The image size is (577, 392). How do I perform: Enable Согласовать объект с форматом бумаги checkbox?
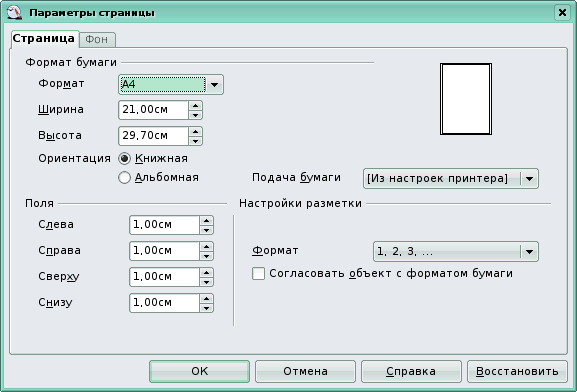pos(258,274)
